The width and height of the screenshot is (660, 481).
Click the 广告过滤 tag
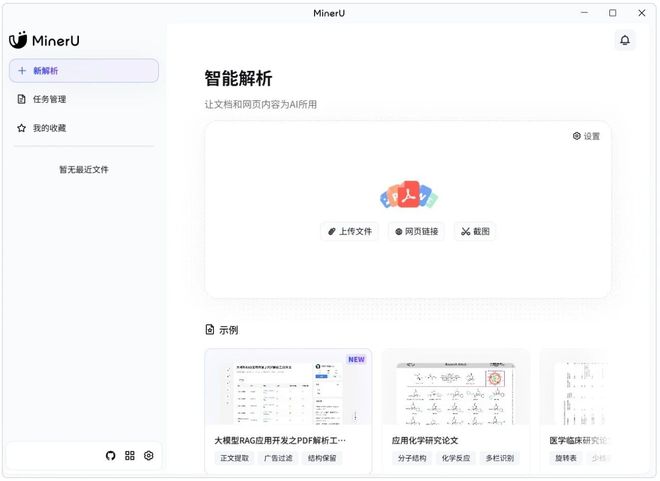tap(278, 458)
